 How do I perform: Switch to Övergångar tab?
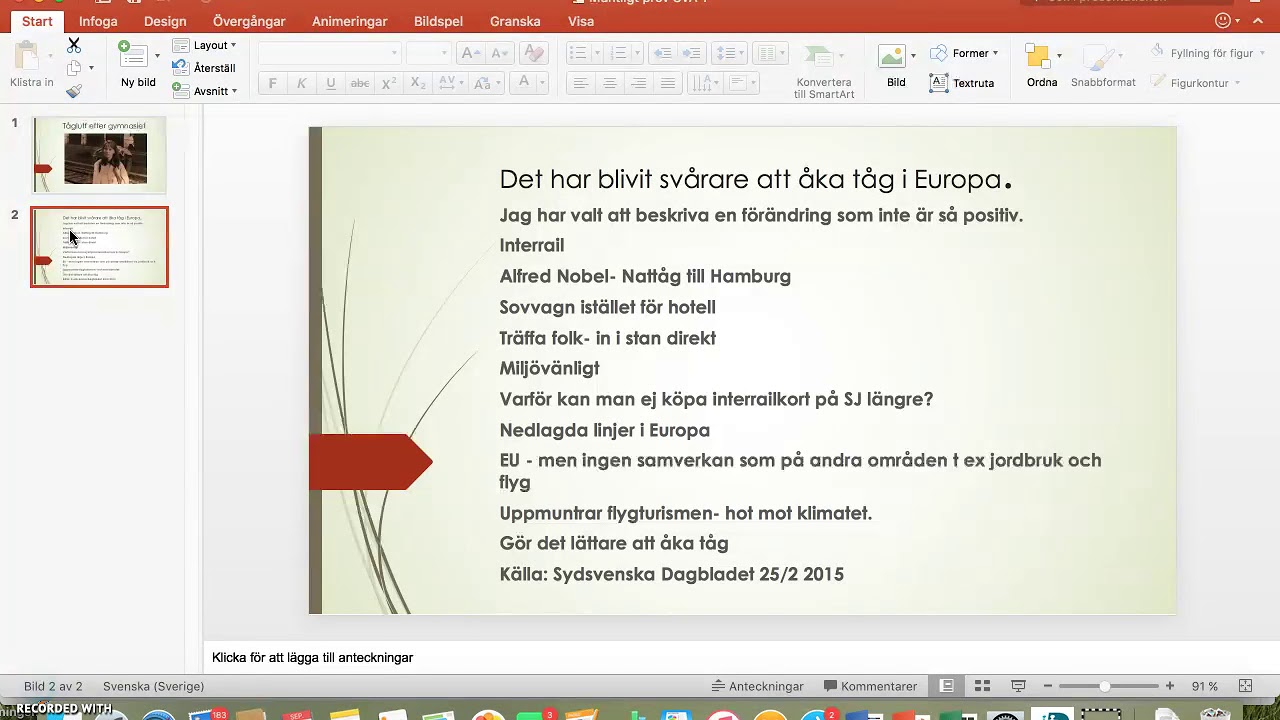click(249, 21)
